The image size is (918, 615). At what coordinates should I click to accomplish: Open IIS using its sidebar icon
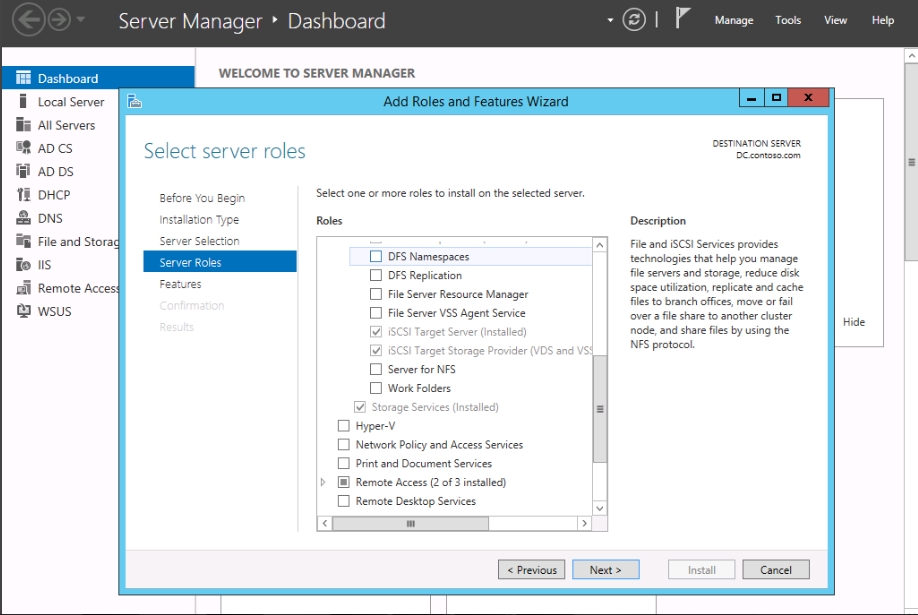coord(24,265)
